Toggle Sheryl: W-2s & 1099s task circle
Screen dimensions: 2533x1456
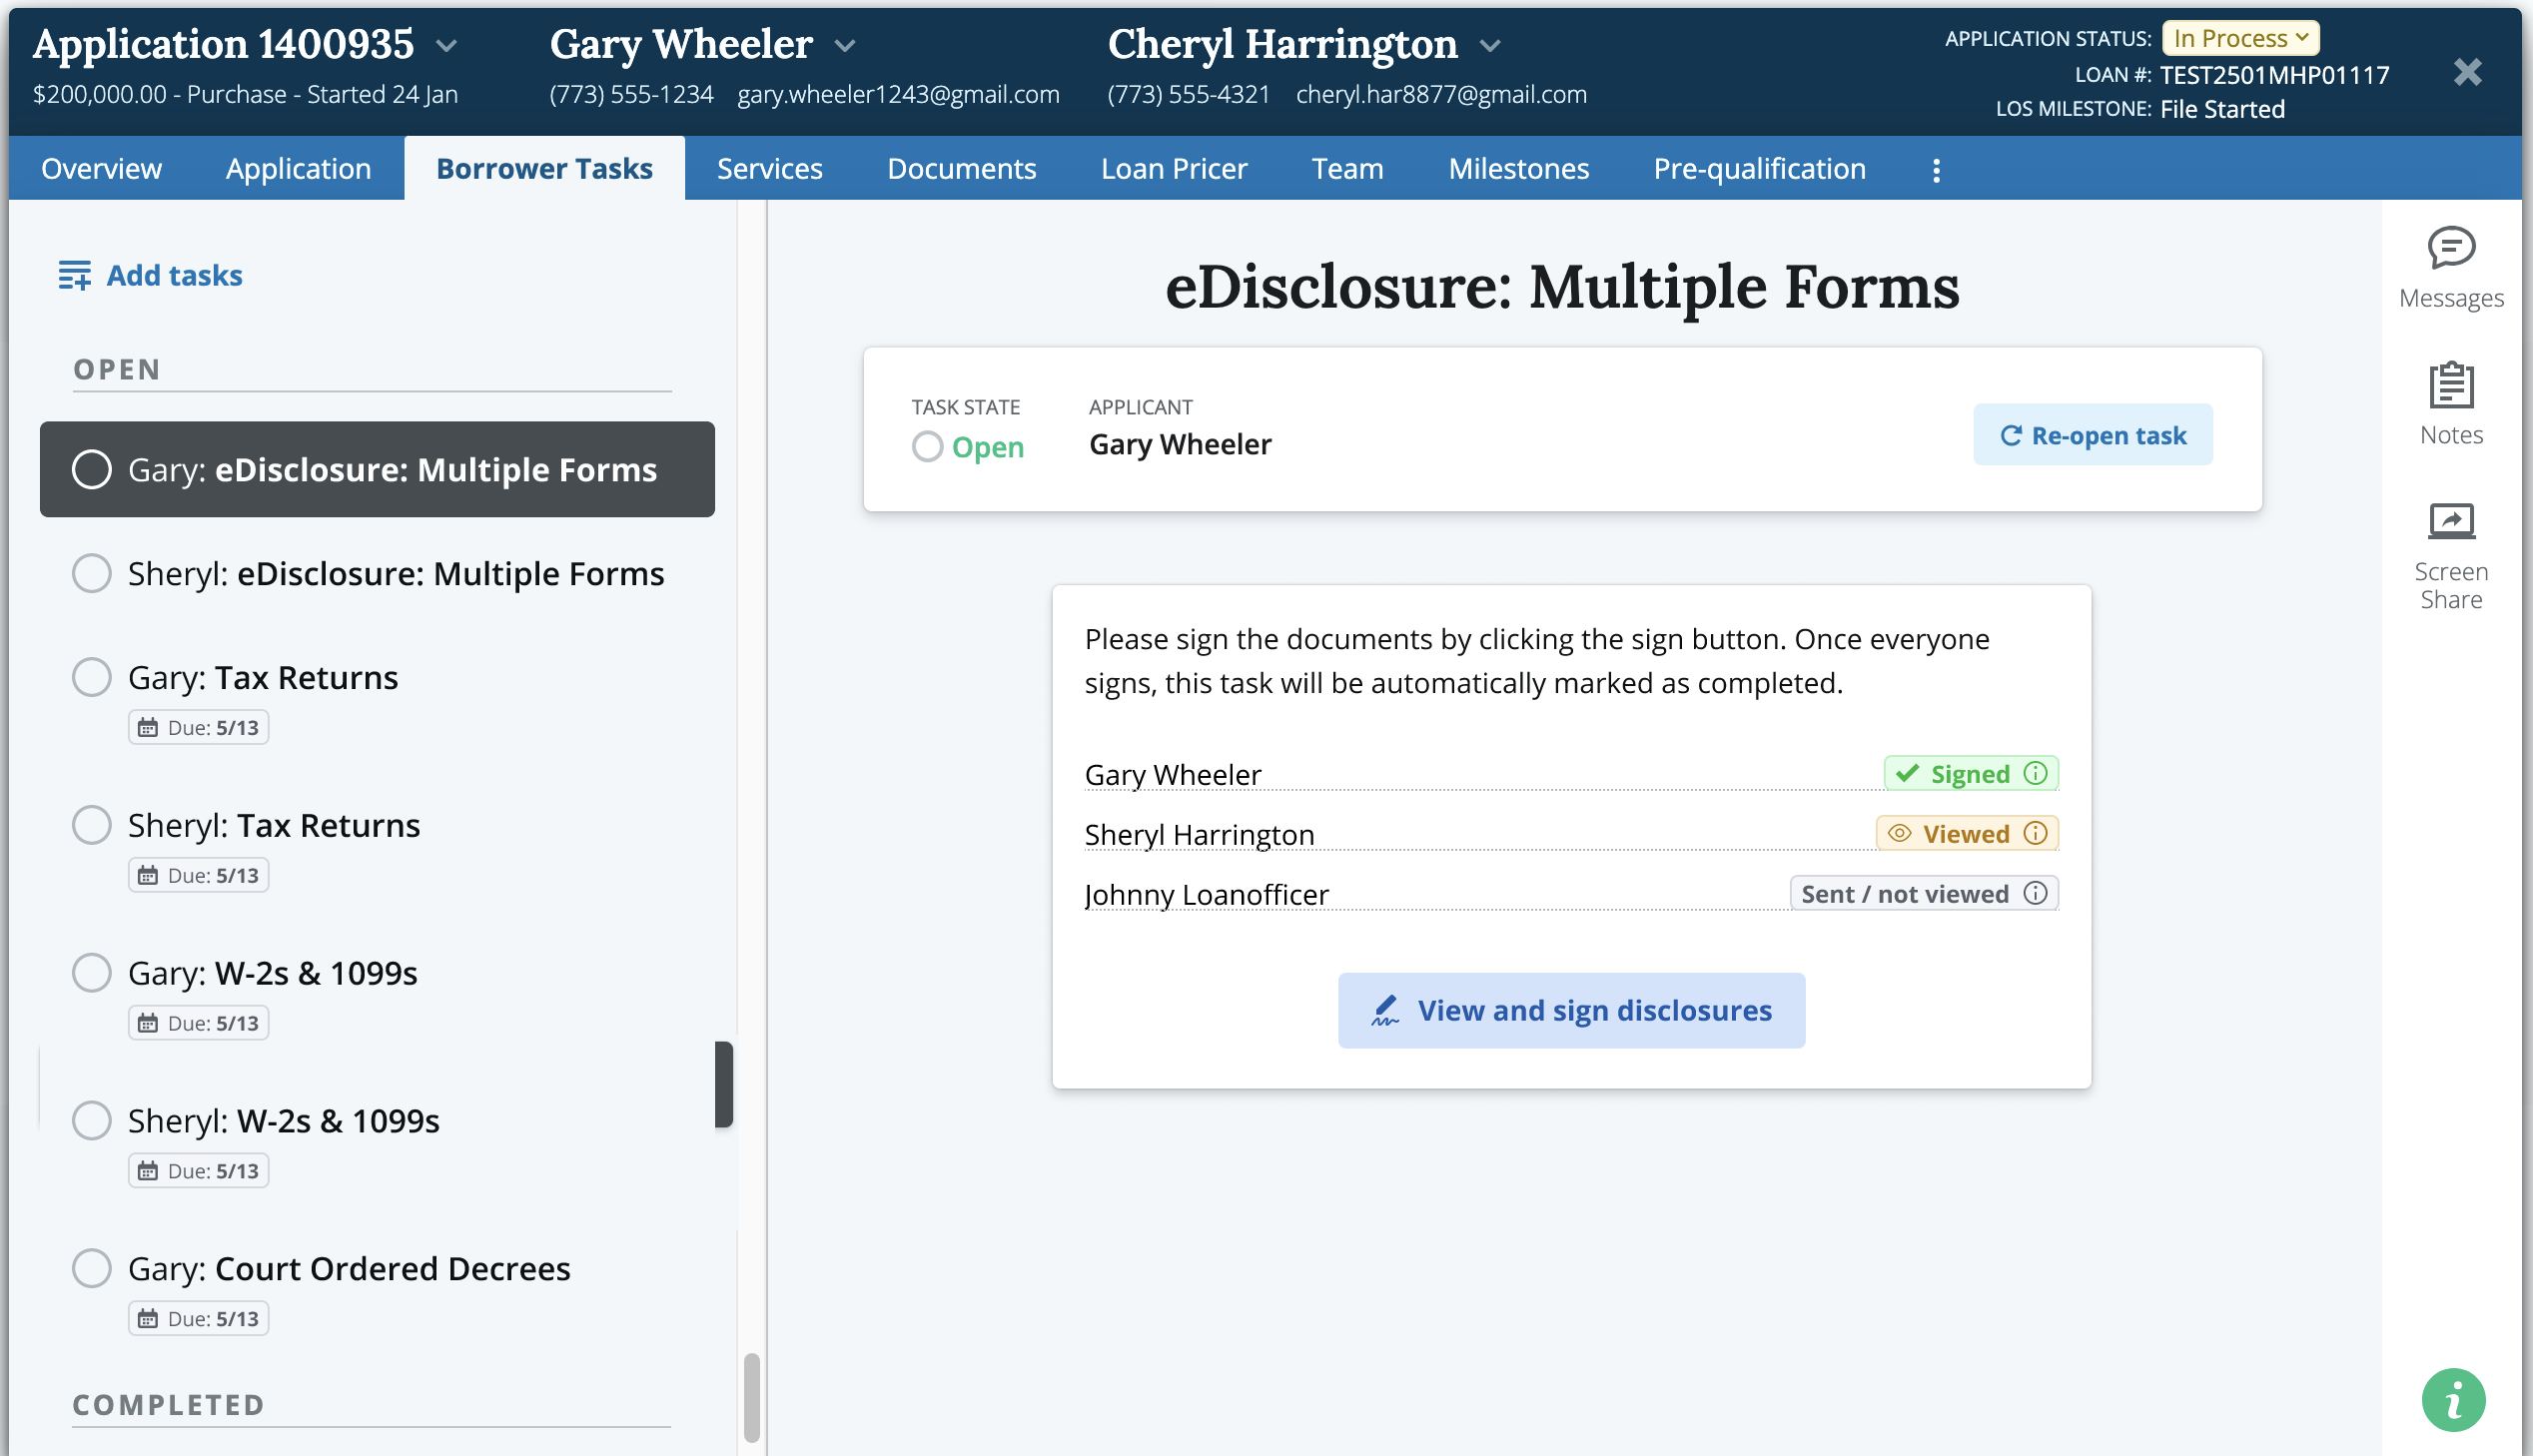pyautogui.click(x=91, y=1120)
